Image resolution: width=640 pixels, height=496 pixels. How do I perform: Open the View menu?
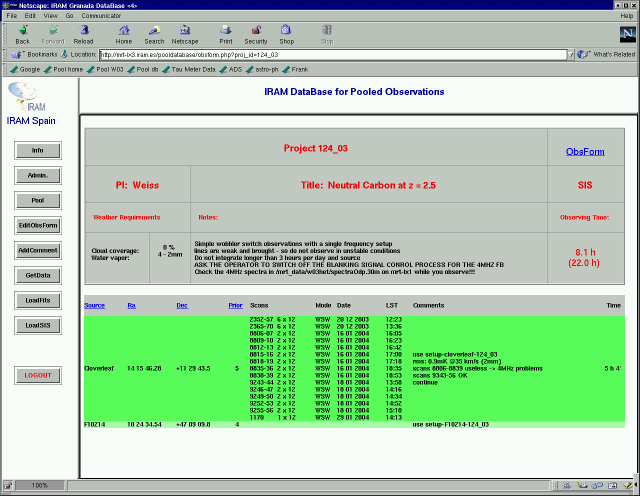pos(51,16)
